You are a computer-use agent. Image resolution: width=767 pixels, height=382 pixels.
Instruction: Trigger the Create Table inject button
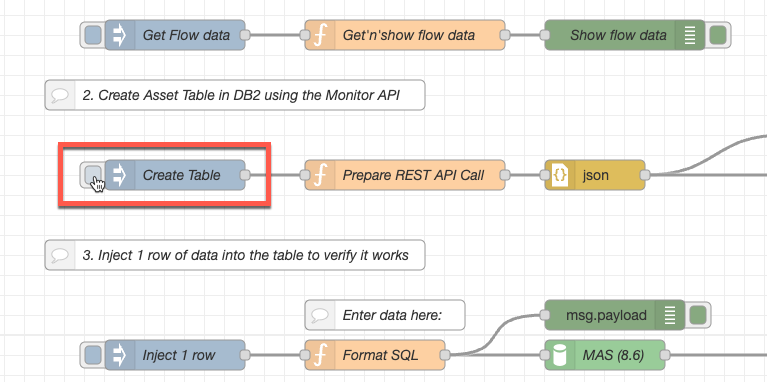coord(92,175)
